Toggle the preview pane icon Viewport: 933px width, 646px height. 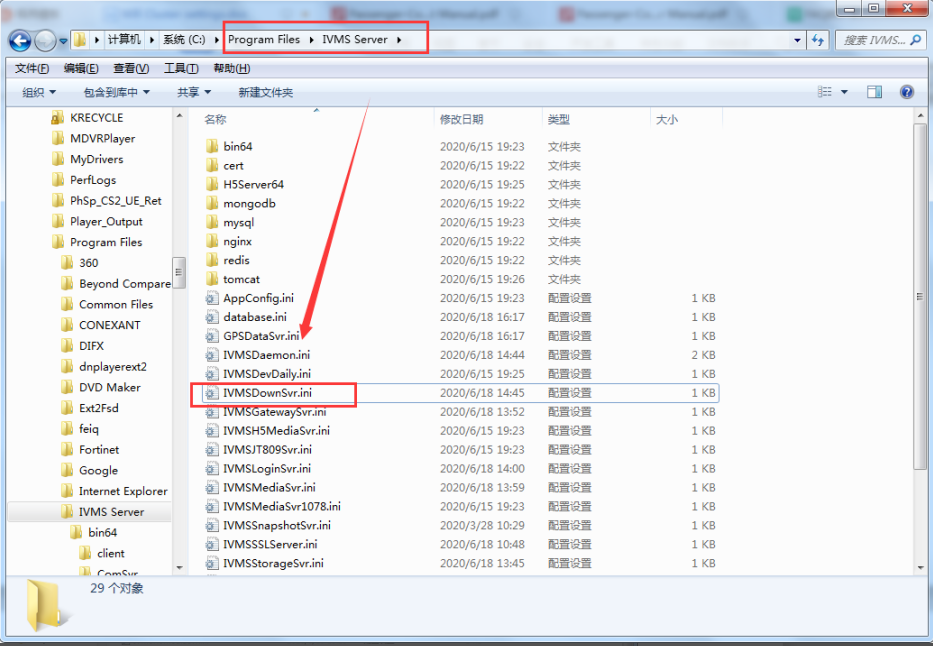[x=874, y=92]
